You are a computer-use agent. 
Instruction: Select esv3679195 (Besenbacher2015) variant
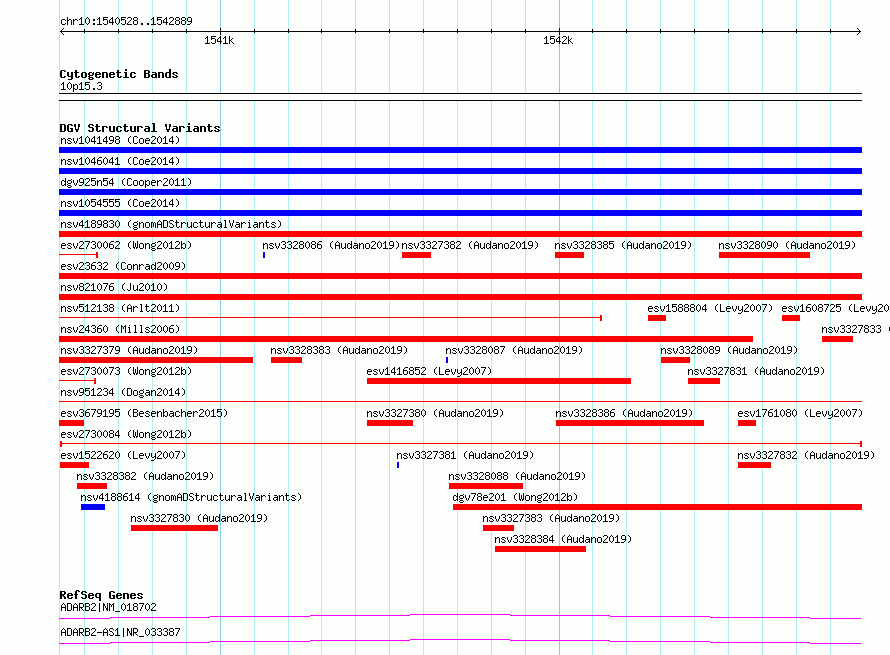point(144,413)
